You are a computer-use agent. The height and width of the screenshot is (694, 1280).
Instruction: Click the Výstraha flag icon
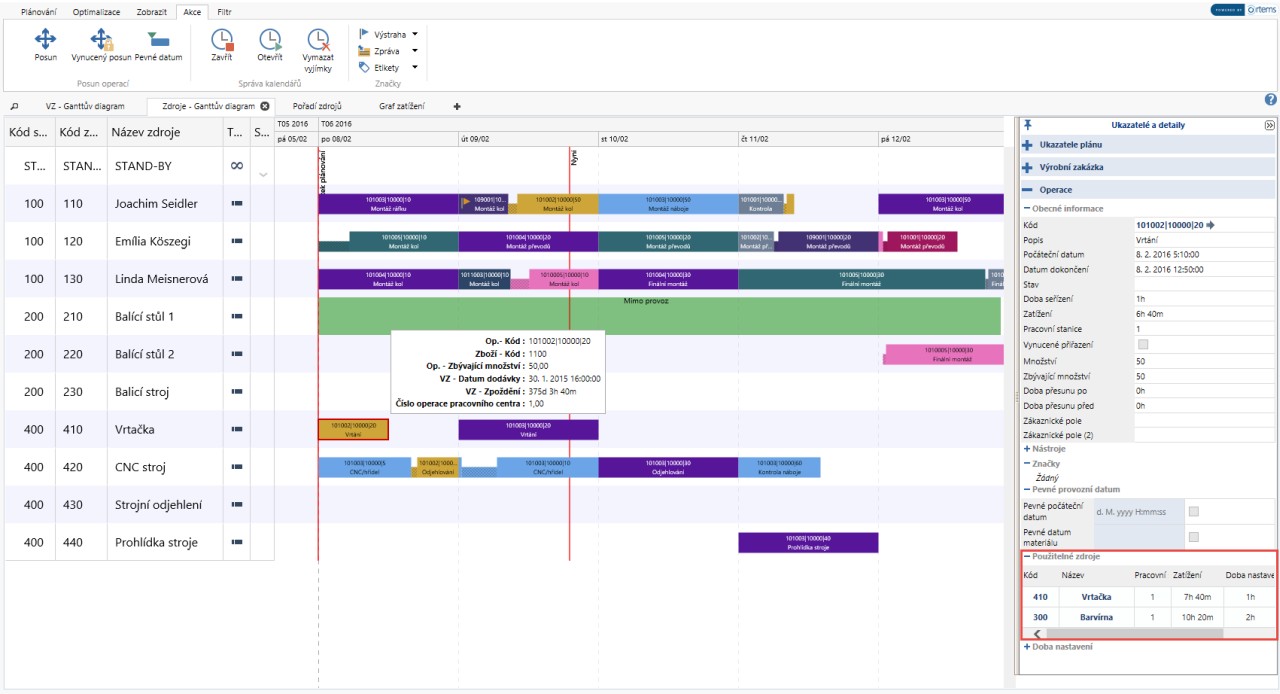click(364, 33)
